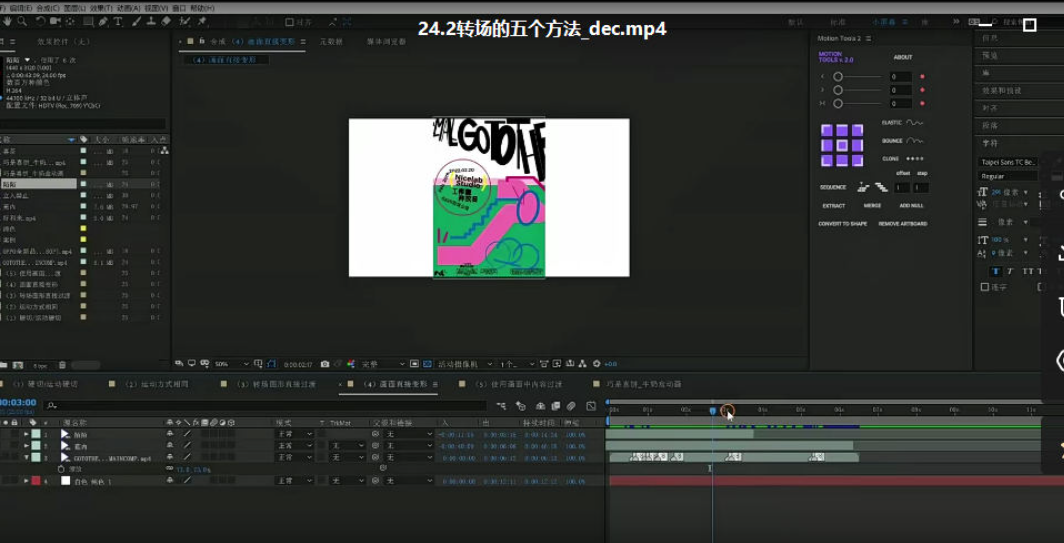Select the Camera tool
Screen dimensions: 1064x543
pyautogui.click(x=56, y=21)
